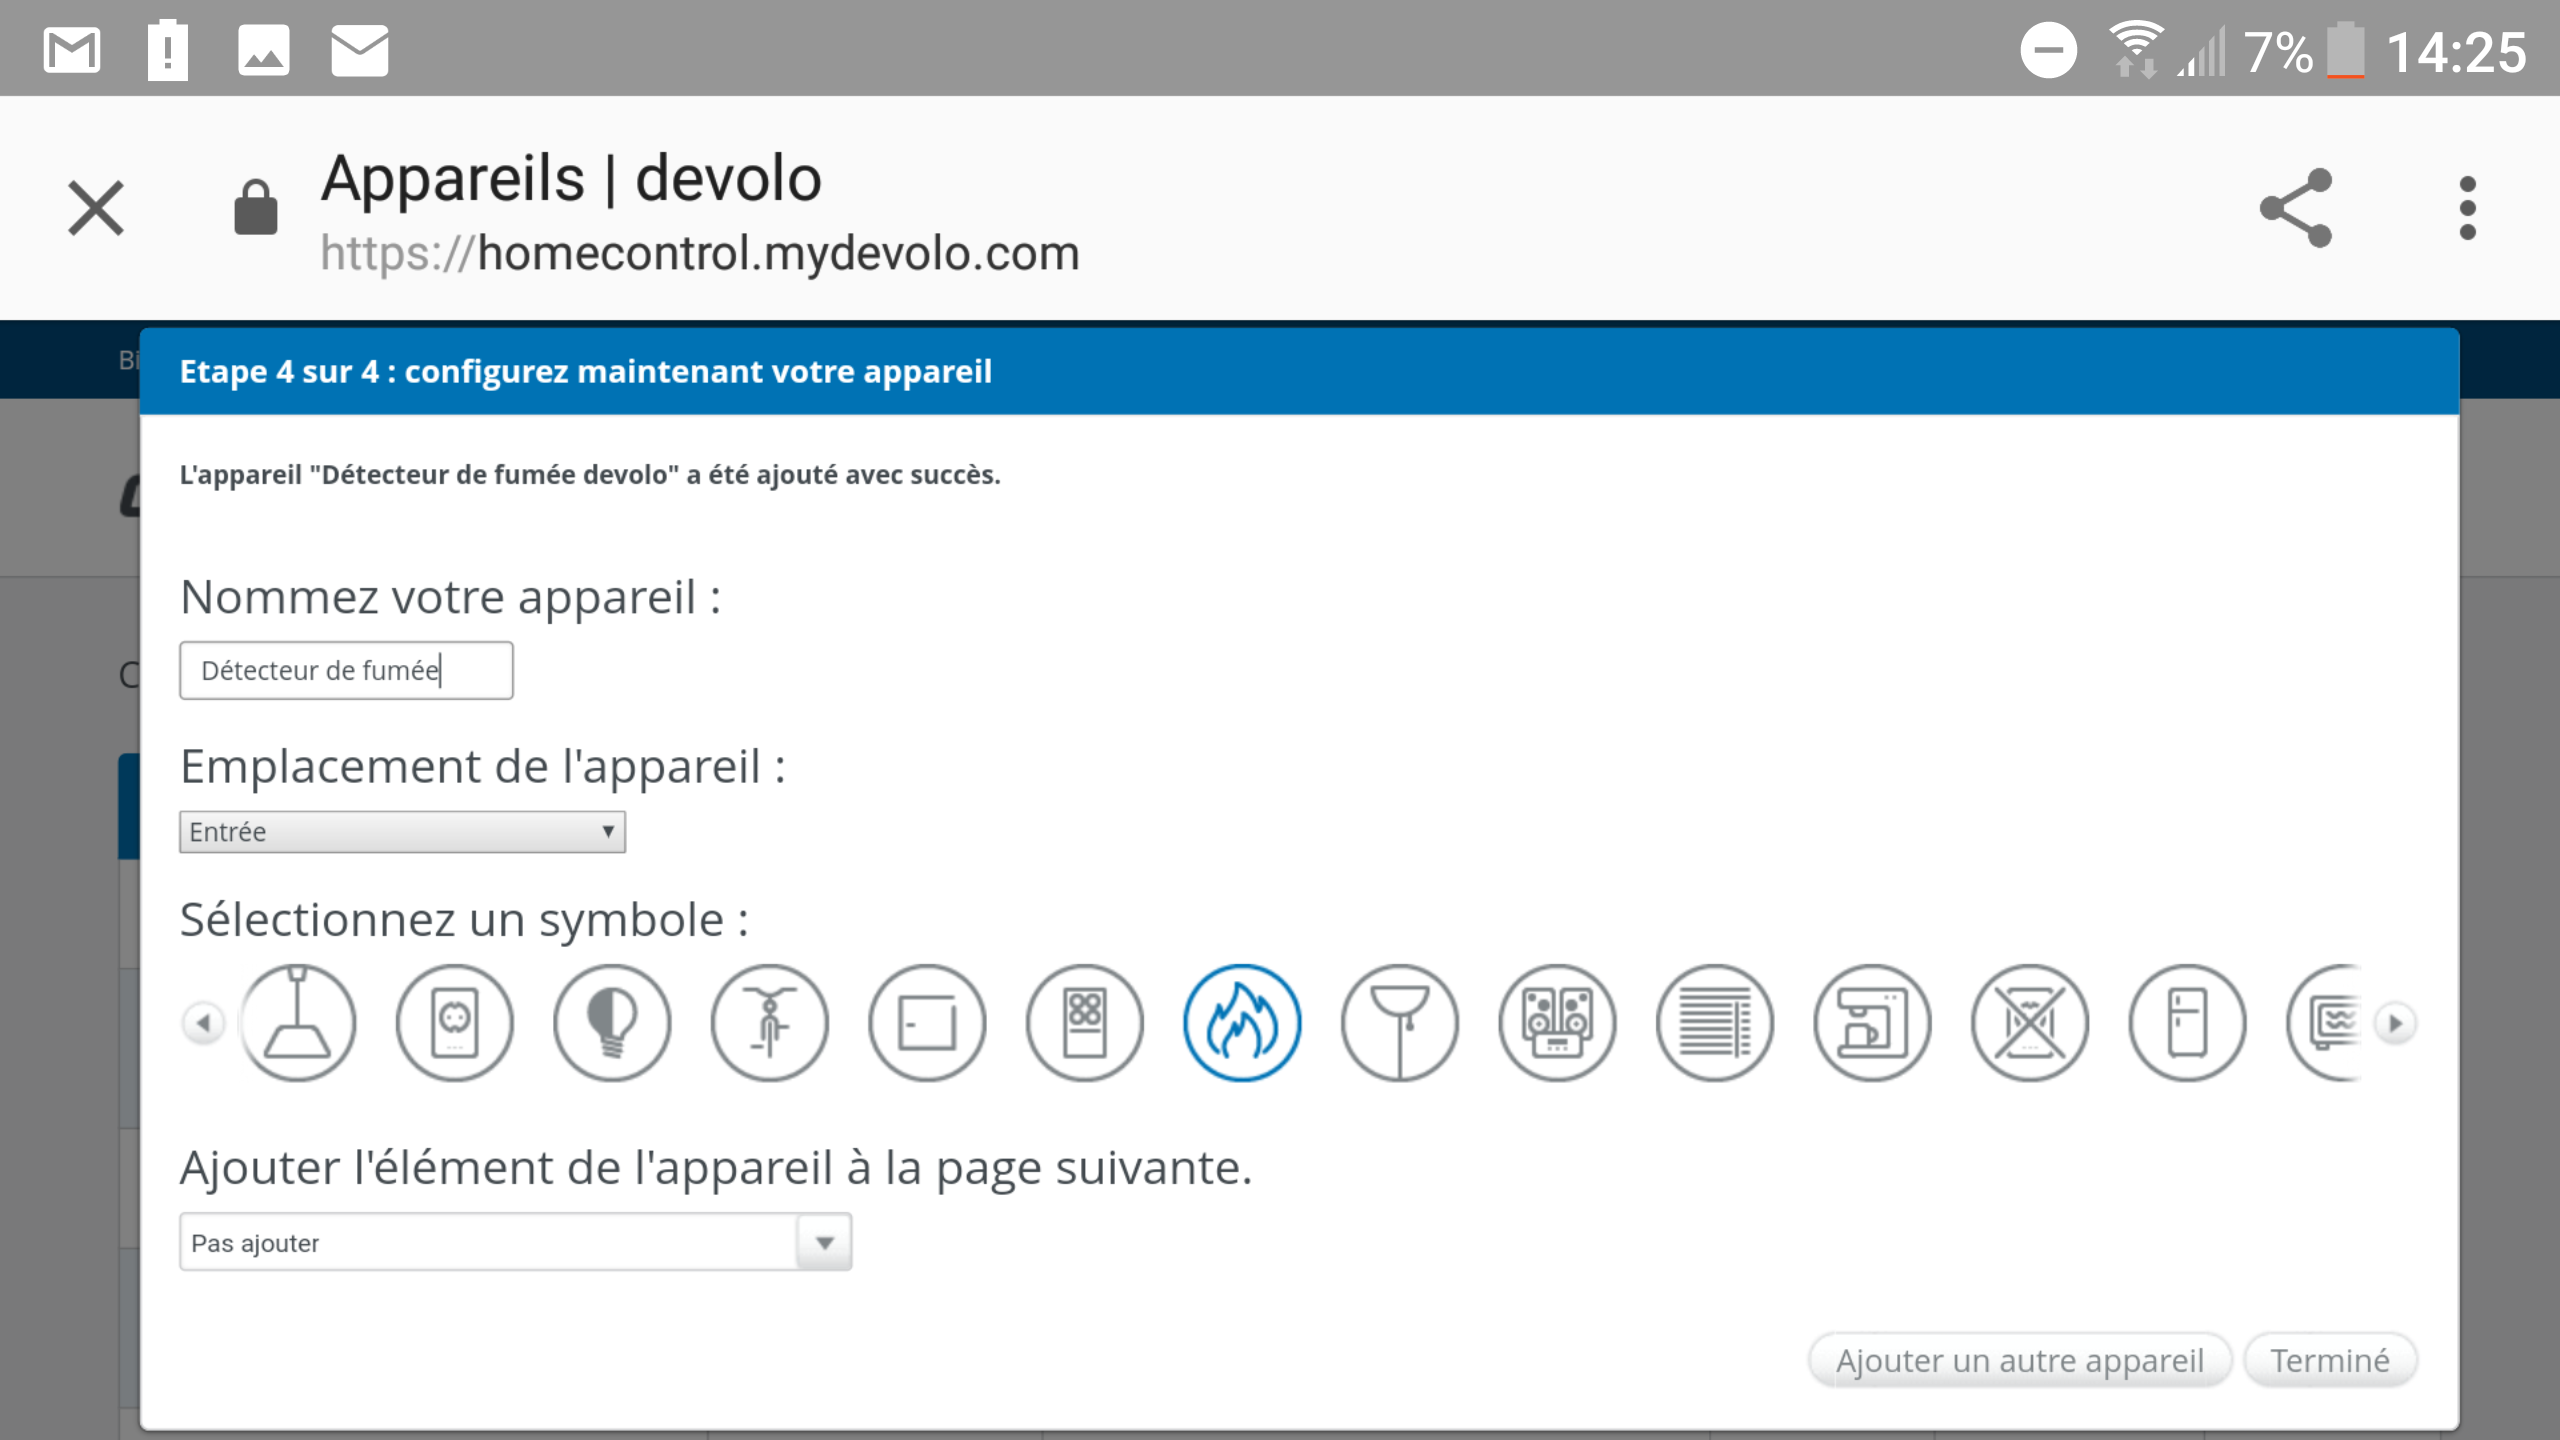
Task: Open the email envelope notification icon
Action: click(360, 50)
